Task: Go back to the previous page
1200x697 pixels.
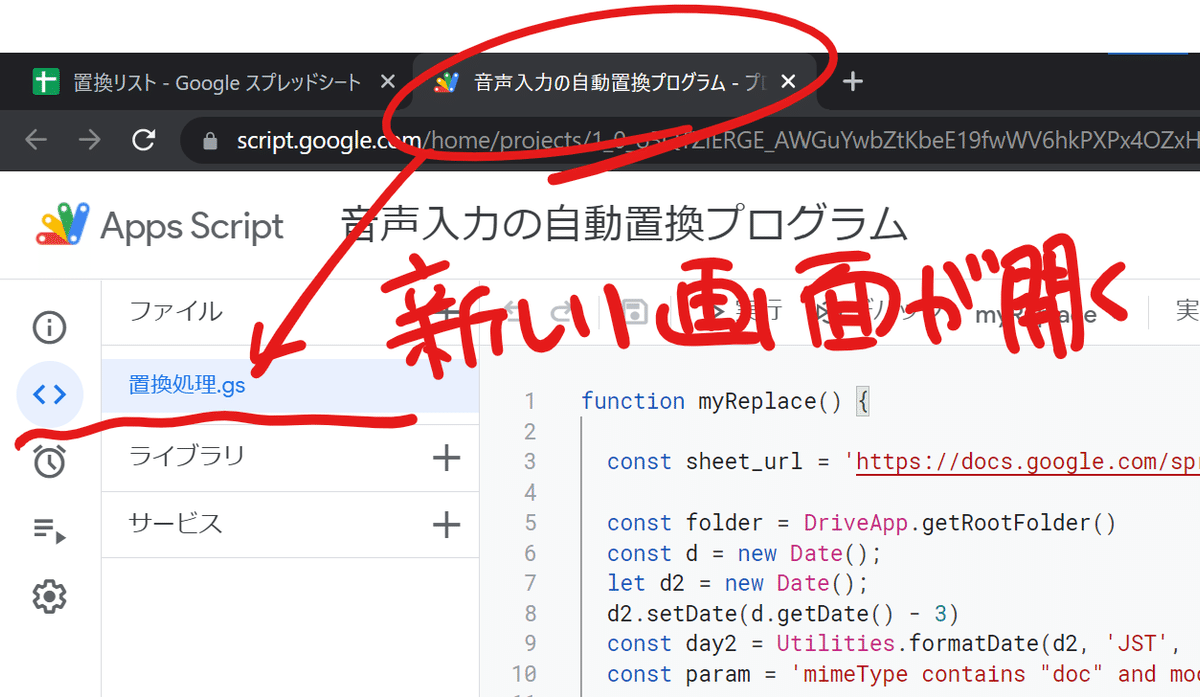Action: pyautogui.click(x=36, y=140)
